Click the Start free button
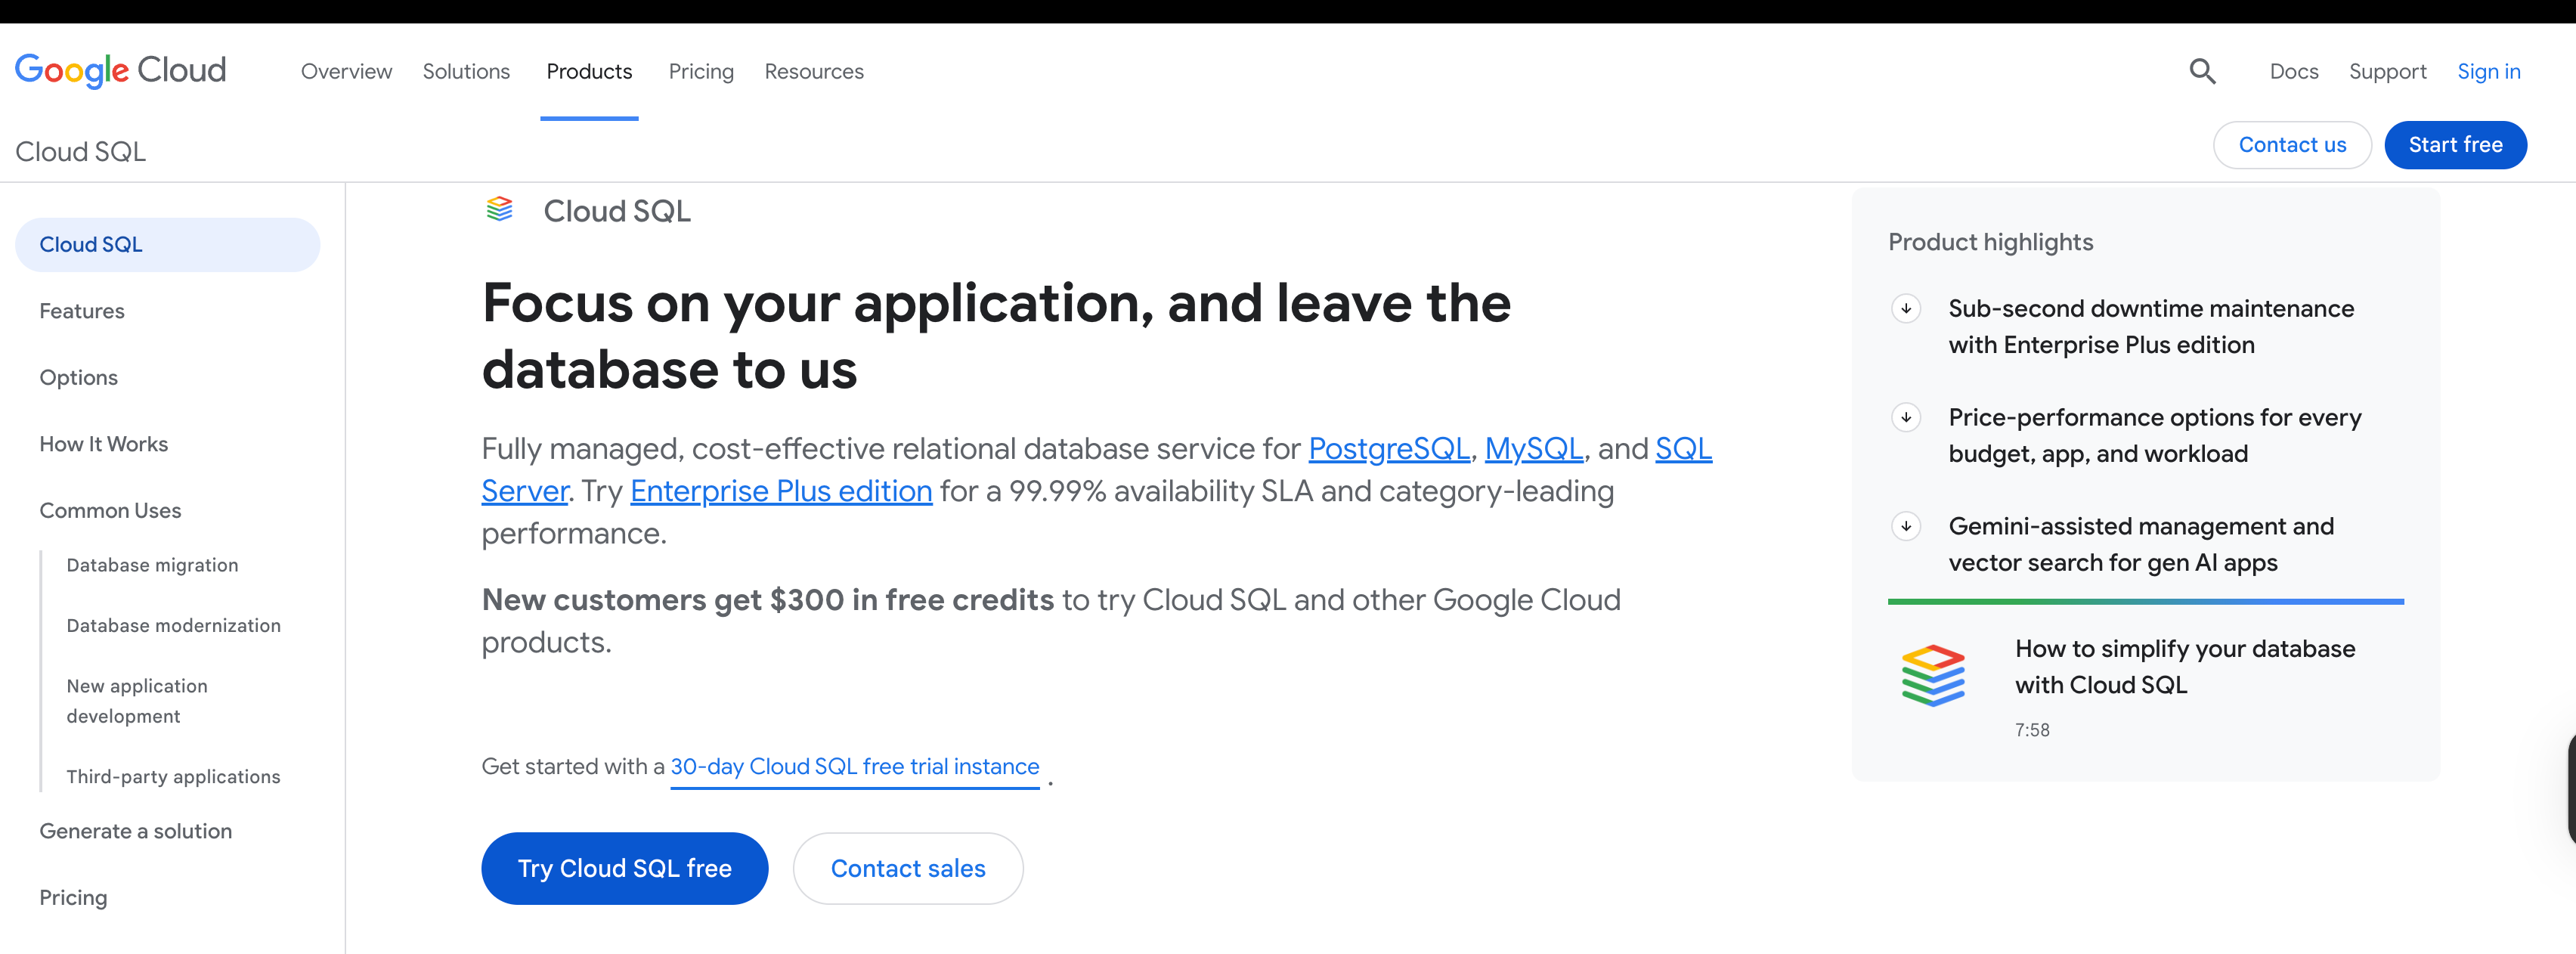This screenshot has height=954, width=2576. click(2456, 144)
